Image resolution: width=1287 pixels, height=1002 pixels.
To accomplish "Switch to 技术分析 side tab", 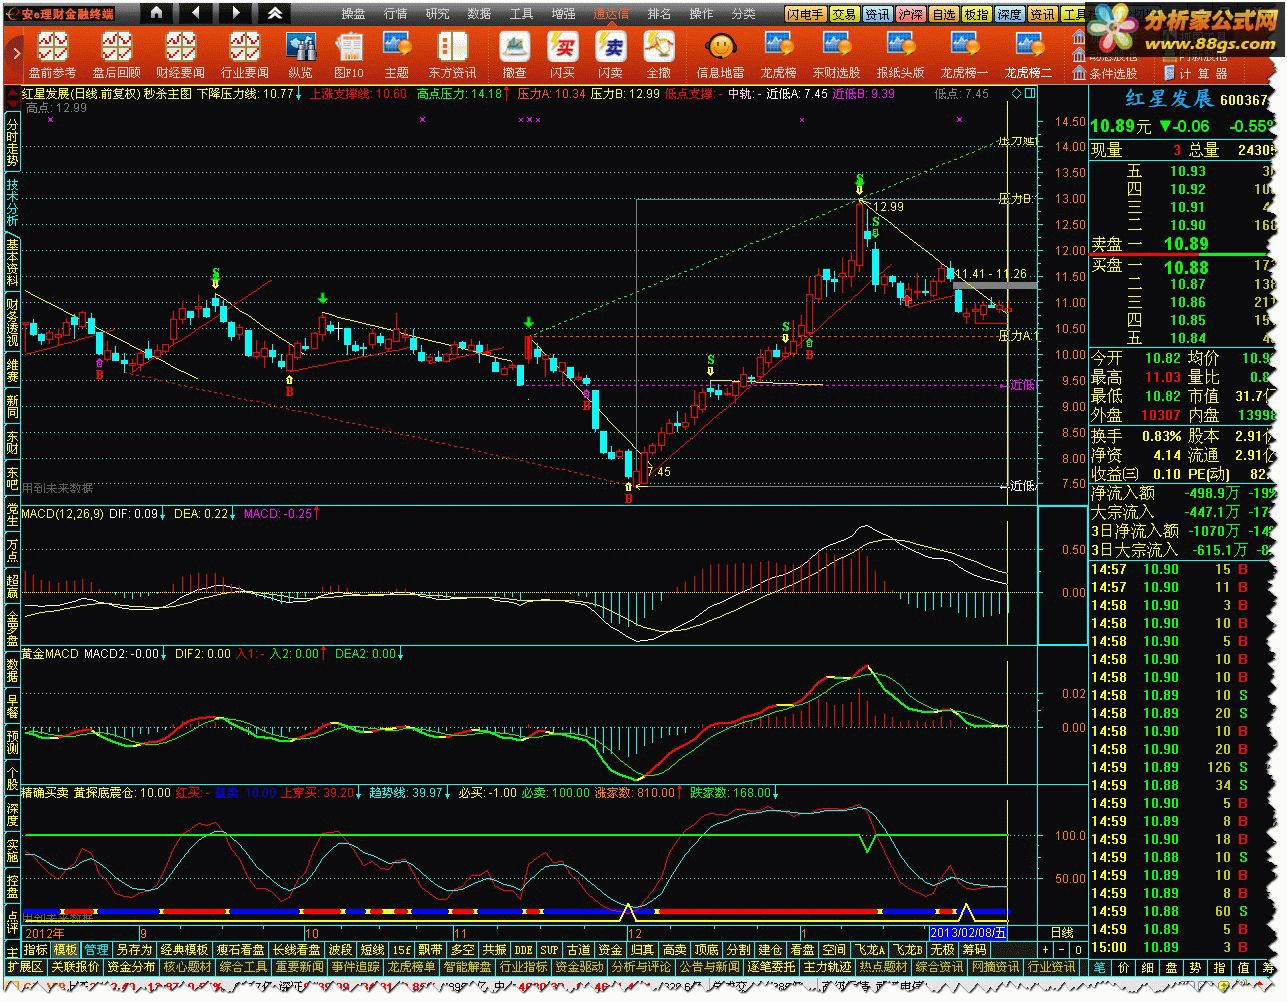I will [x=12, y=202].
